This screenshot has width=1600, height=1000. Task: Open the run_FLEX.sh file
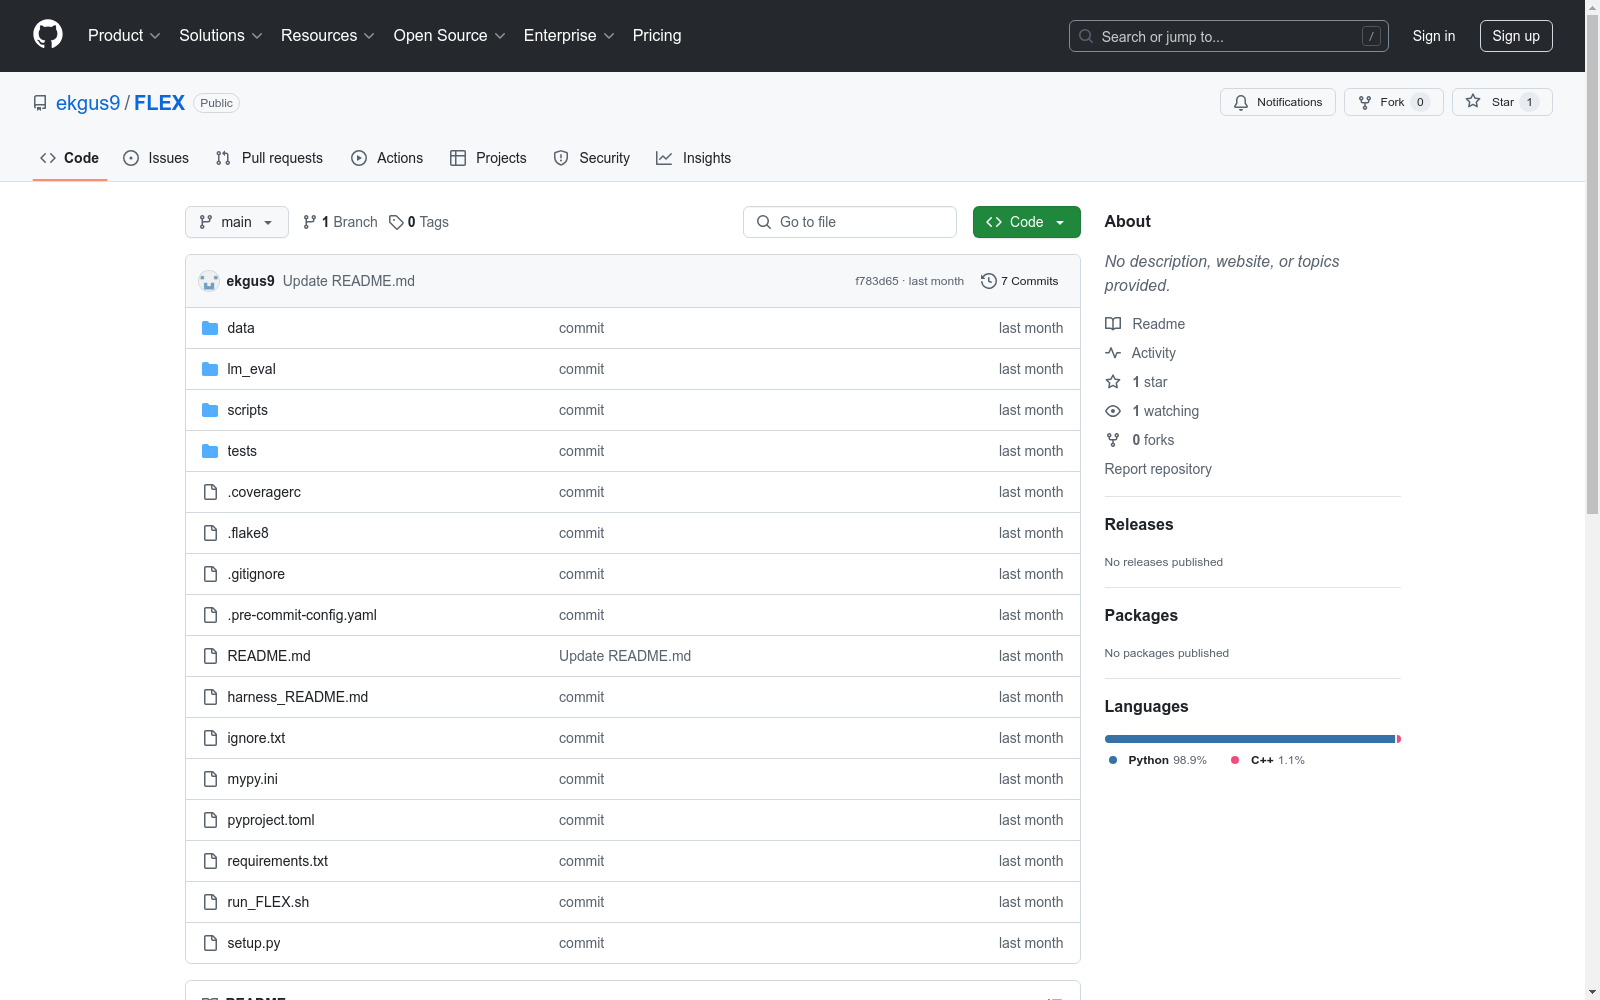point(268,902)
